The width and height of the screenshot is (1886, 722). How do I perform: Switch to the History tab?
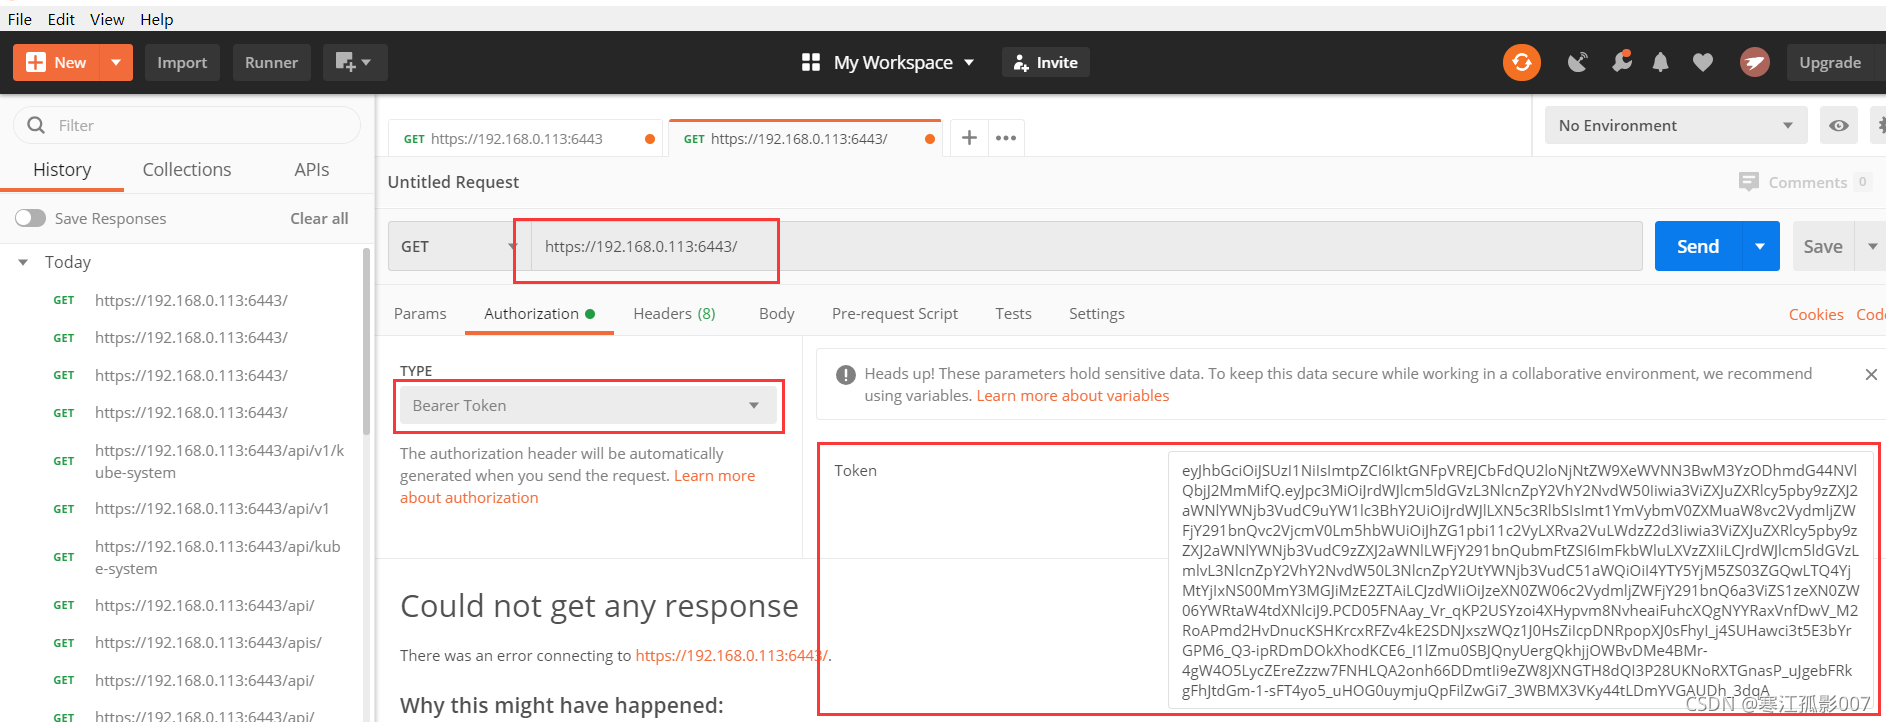click(x=62, y=170)
